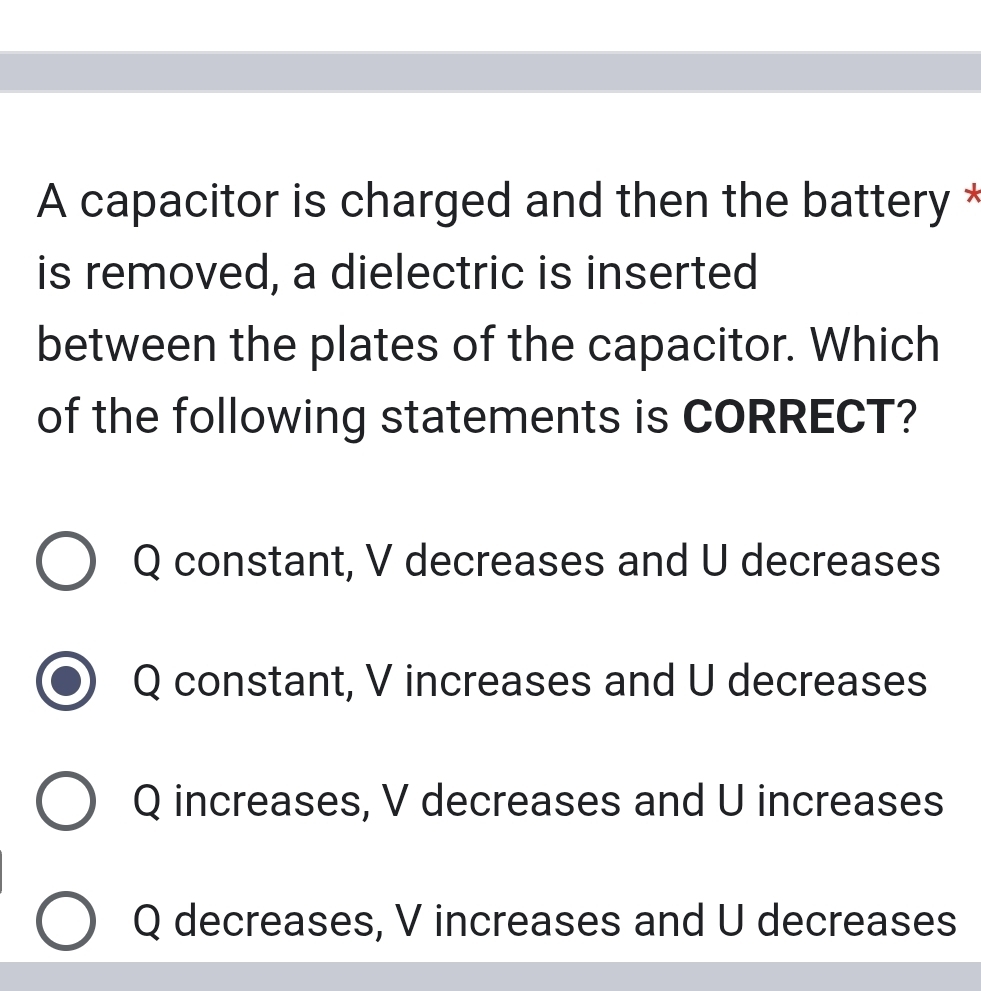This screenshot has width=981, height=991.
Task: Click the word "battery" in the question
Action: (x=876, y=201)
